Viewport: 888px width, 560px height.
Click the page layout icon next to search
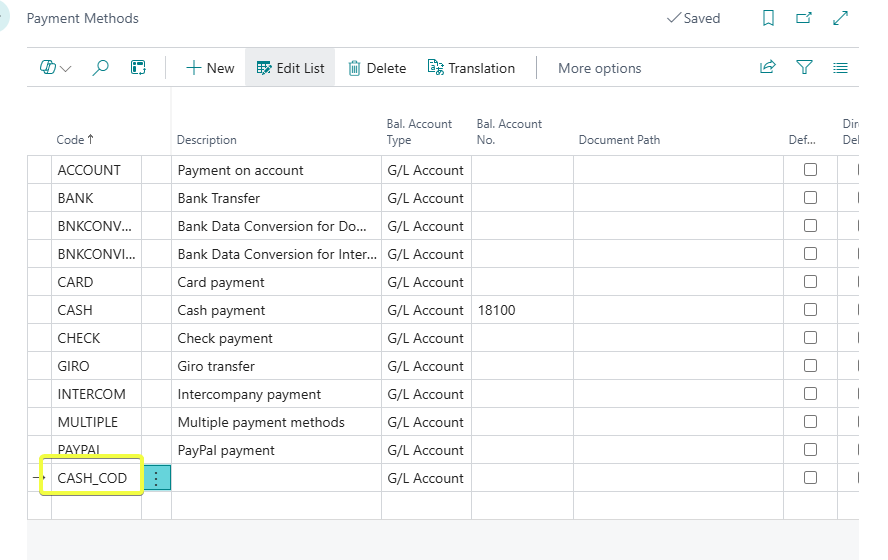[x=138, y=68]
